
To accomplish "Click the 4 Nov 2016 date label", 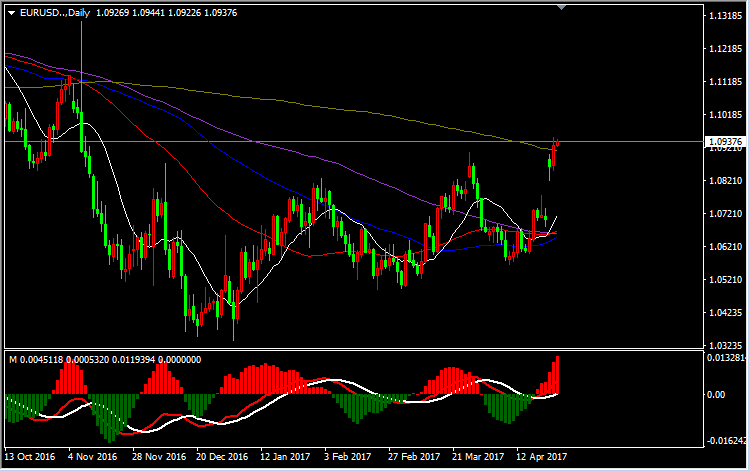I will 92,457.
